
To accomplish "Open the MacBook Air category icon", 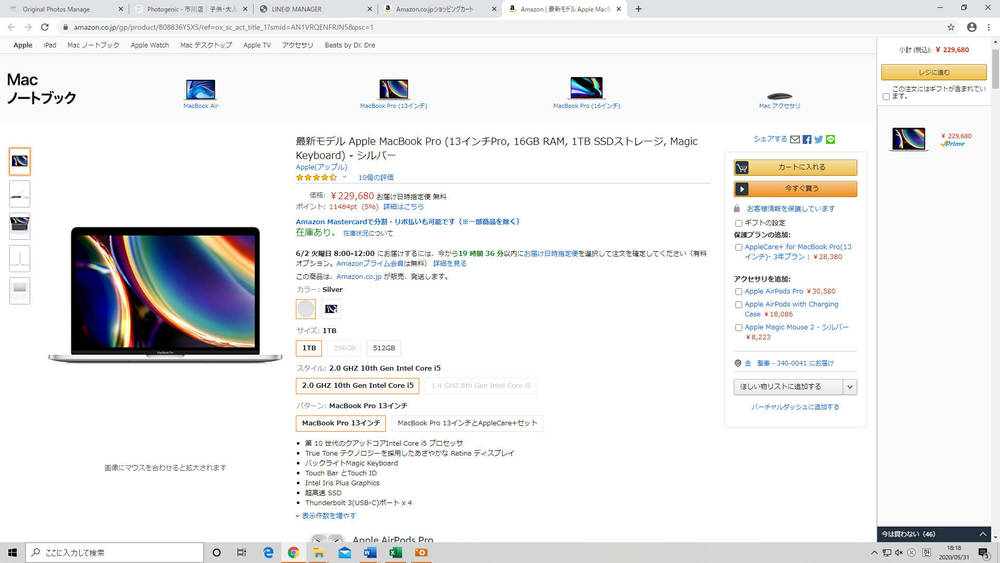I will click(x=200, y=89).
